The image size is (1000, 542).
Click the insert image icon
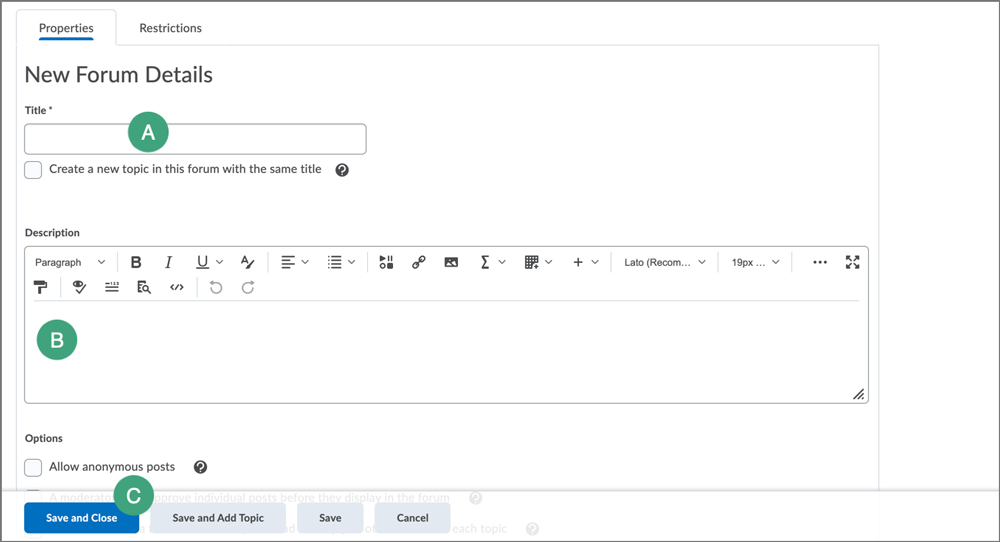[451, 262]
